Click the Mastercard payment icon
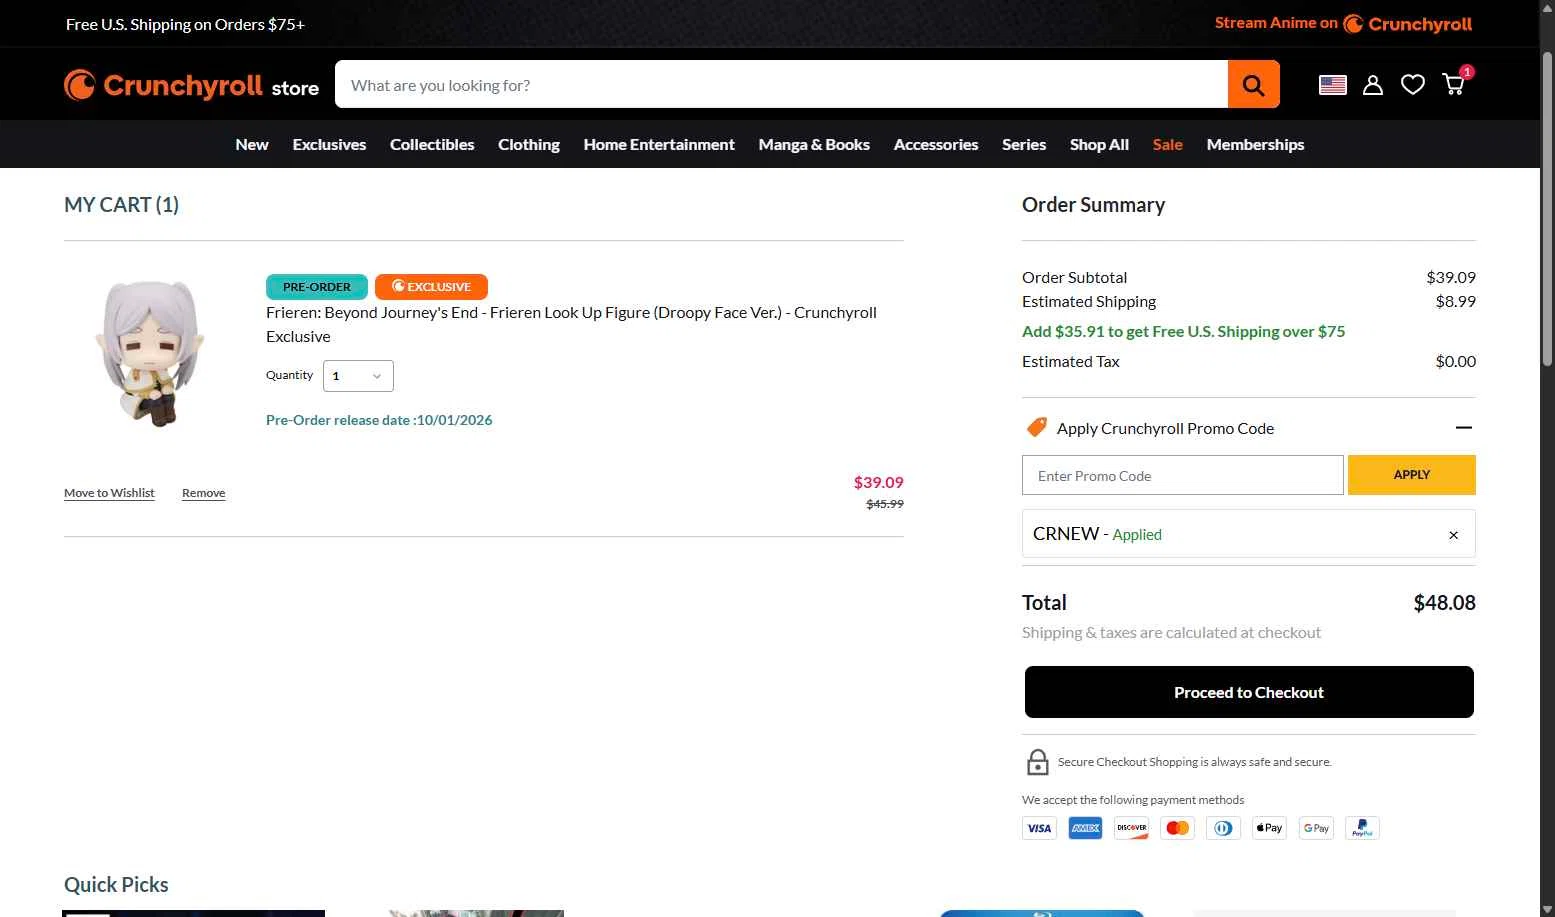The image size is (1555, 917). (x=1177, y=828)
